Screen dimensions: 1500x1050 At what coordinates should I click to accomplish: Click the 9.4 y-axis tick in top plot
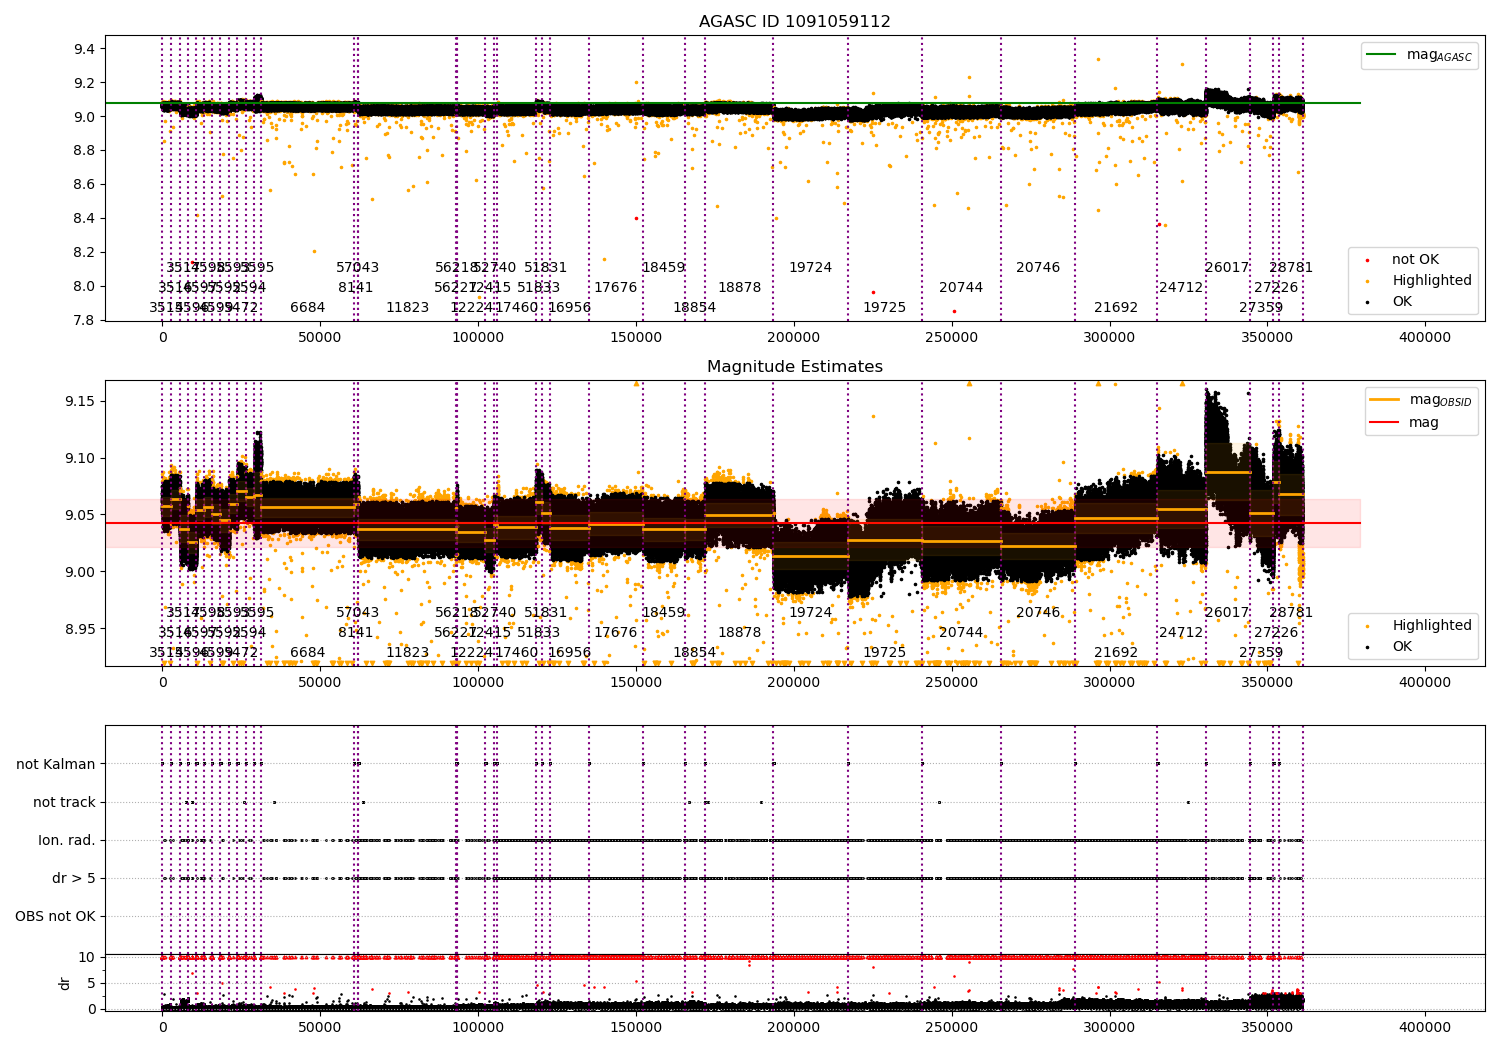click(86, 49)
